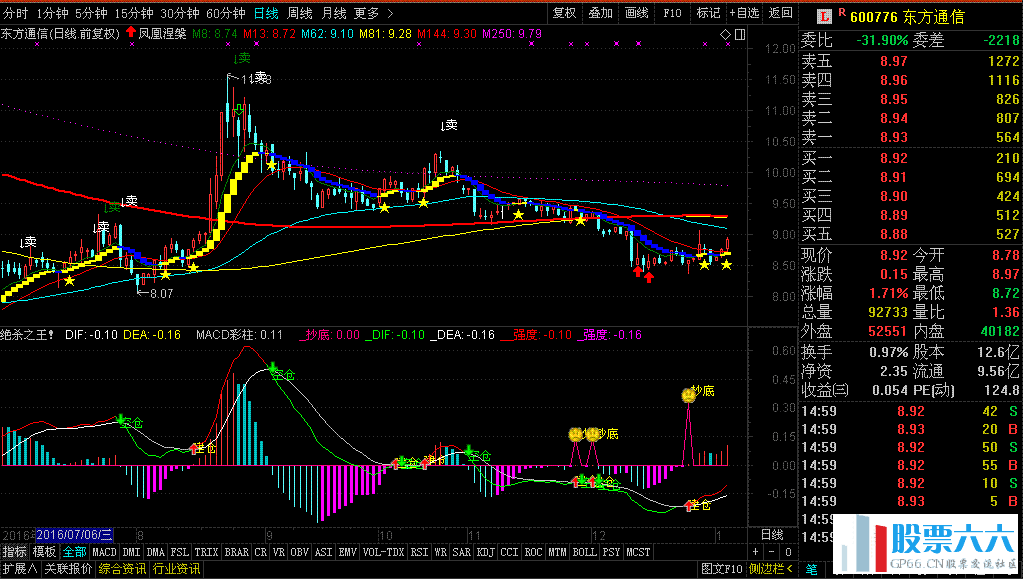Screen dimensions: 1023x579
Task: Click the red arrow before 凤凰涅槃 indicator
Action: pyautogui.click(x=130, y=33)
